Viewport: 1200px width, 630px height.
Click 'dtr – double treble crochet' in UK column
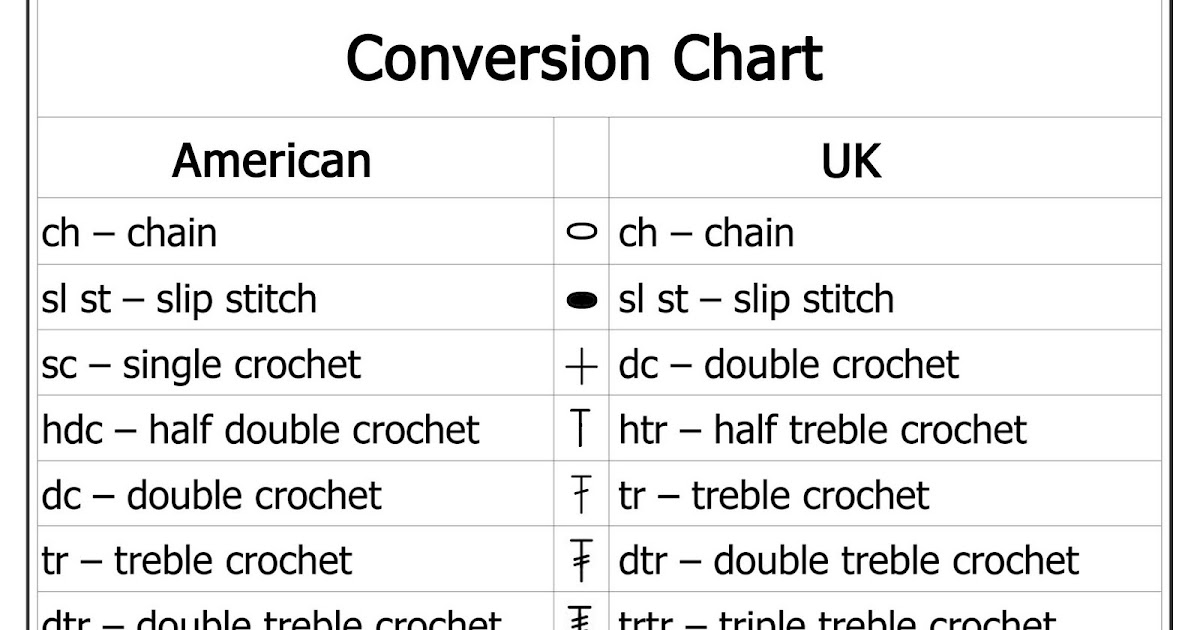coord(849,560)
